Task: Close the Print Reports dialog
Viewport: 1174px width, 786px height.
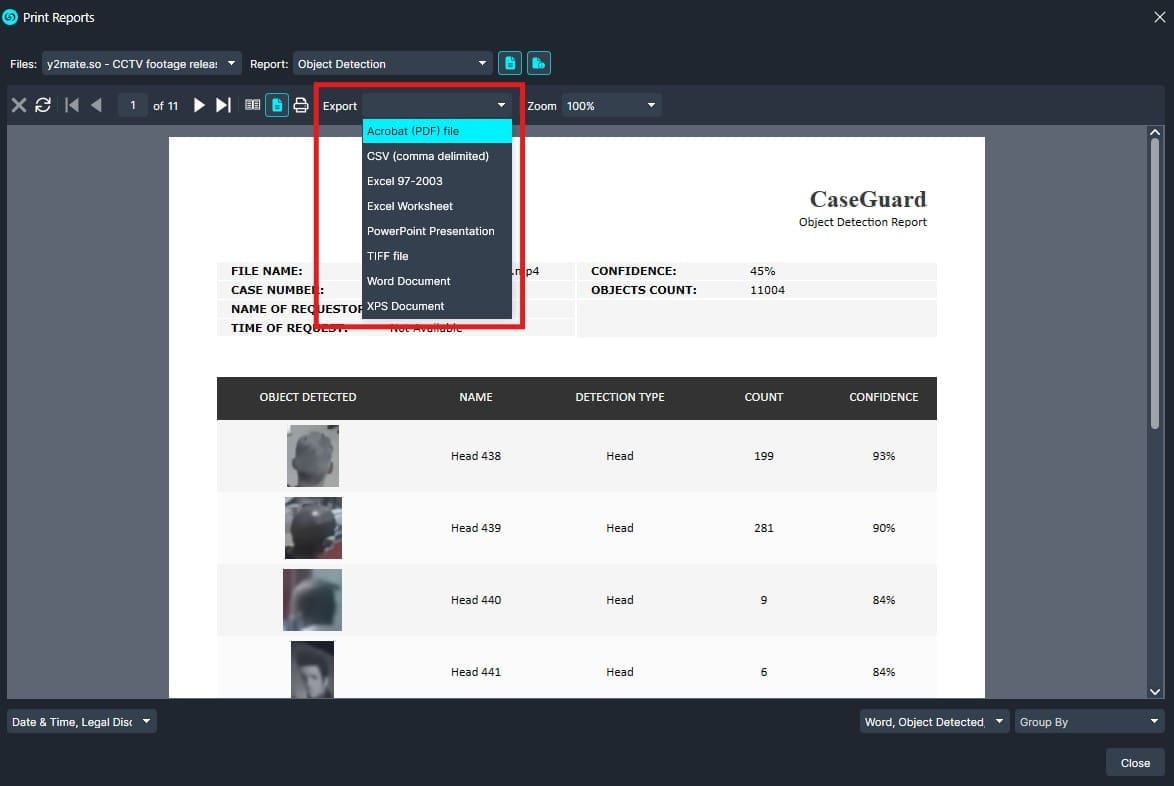Action: (1134, 762)
